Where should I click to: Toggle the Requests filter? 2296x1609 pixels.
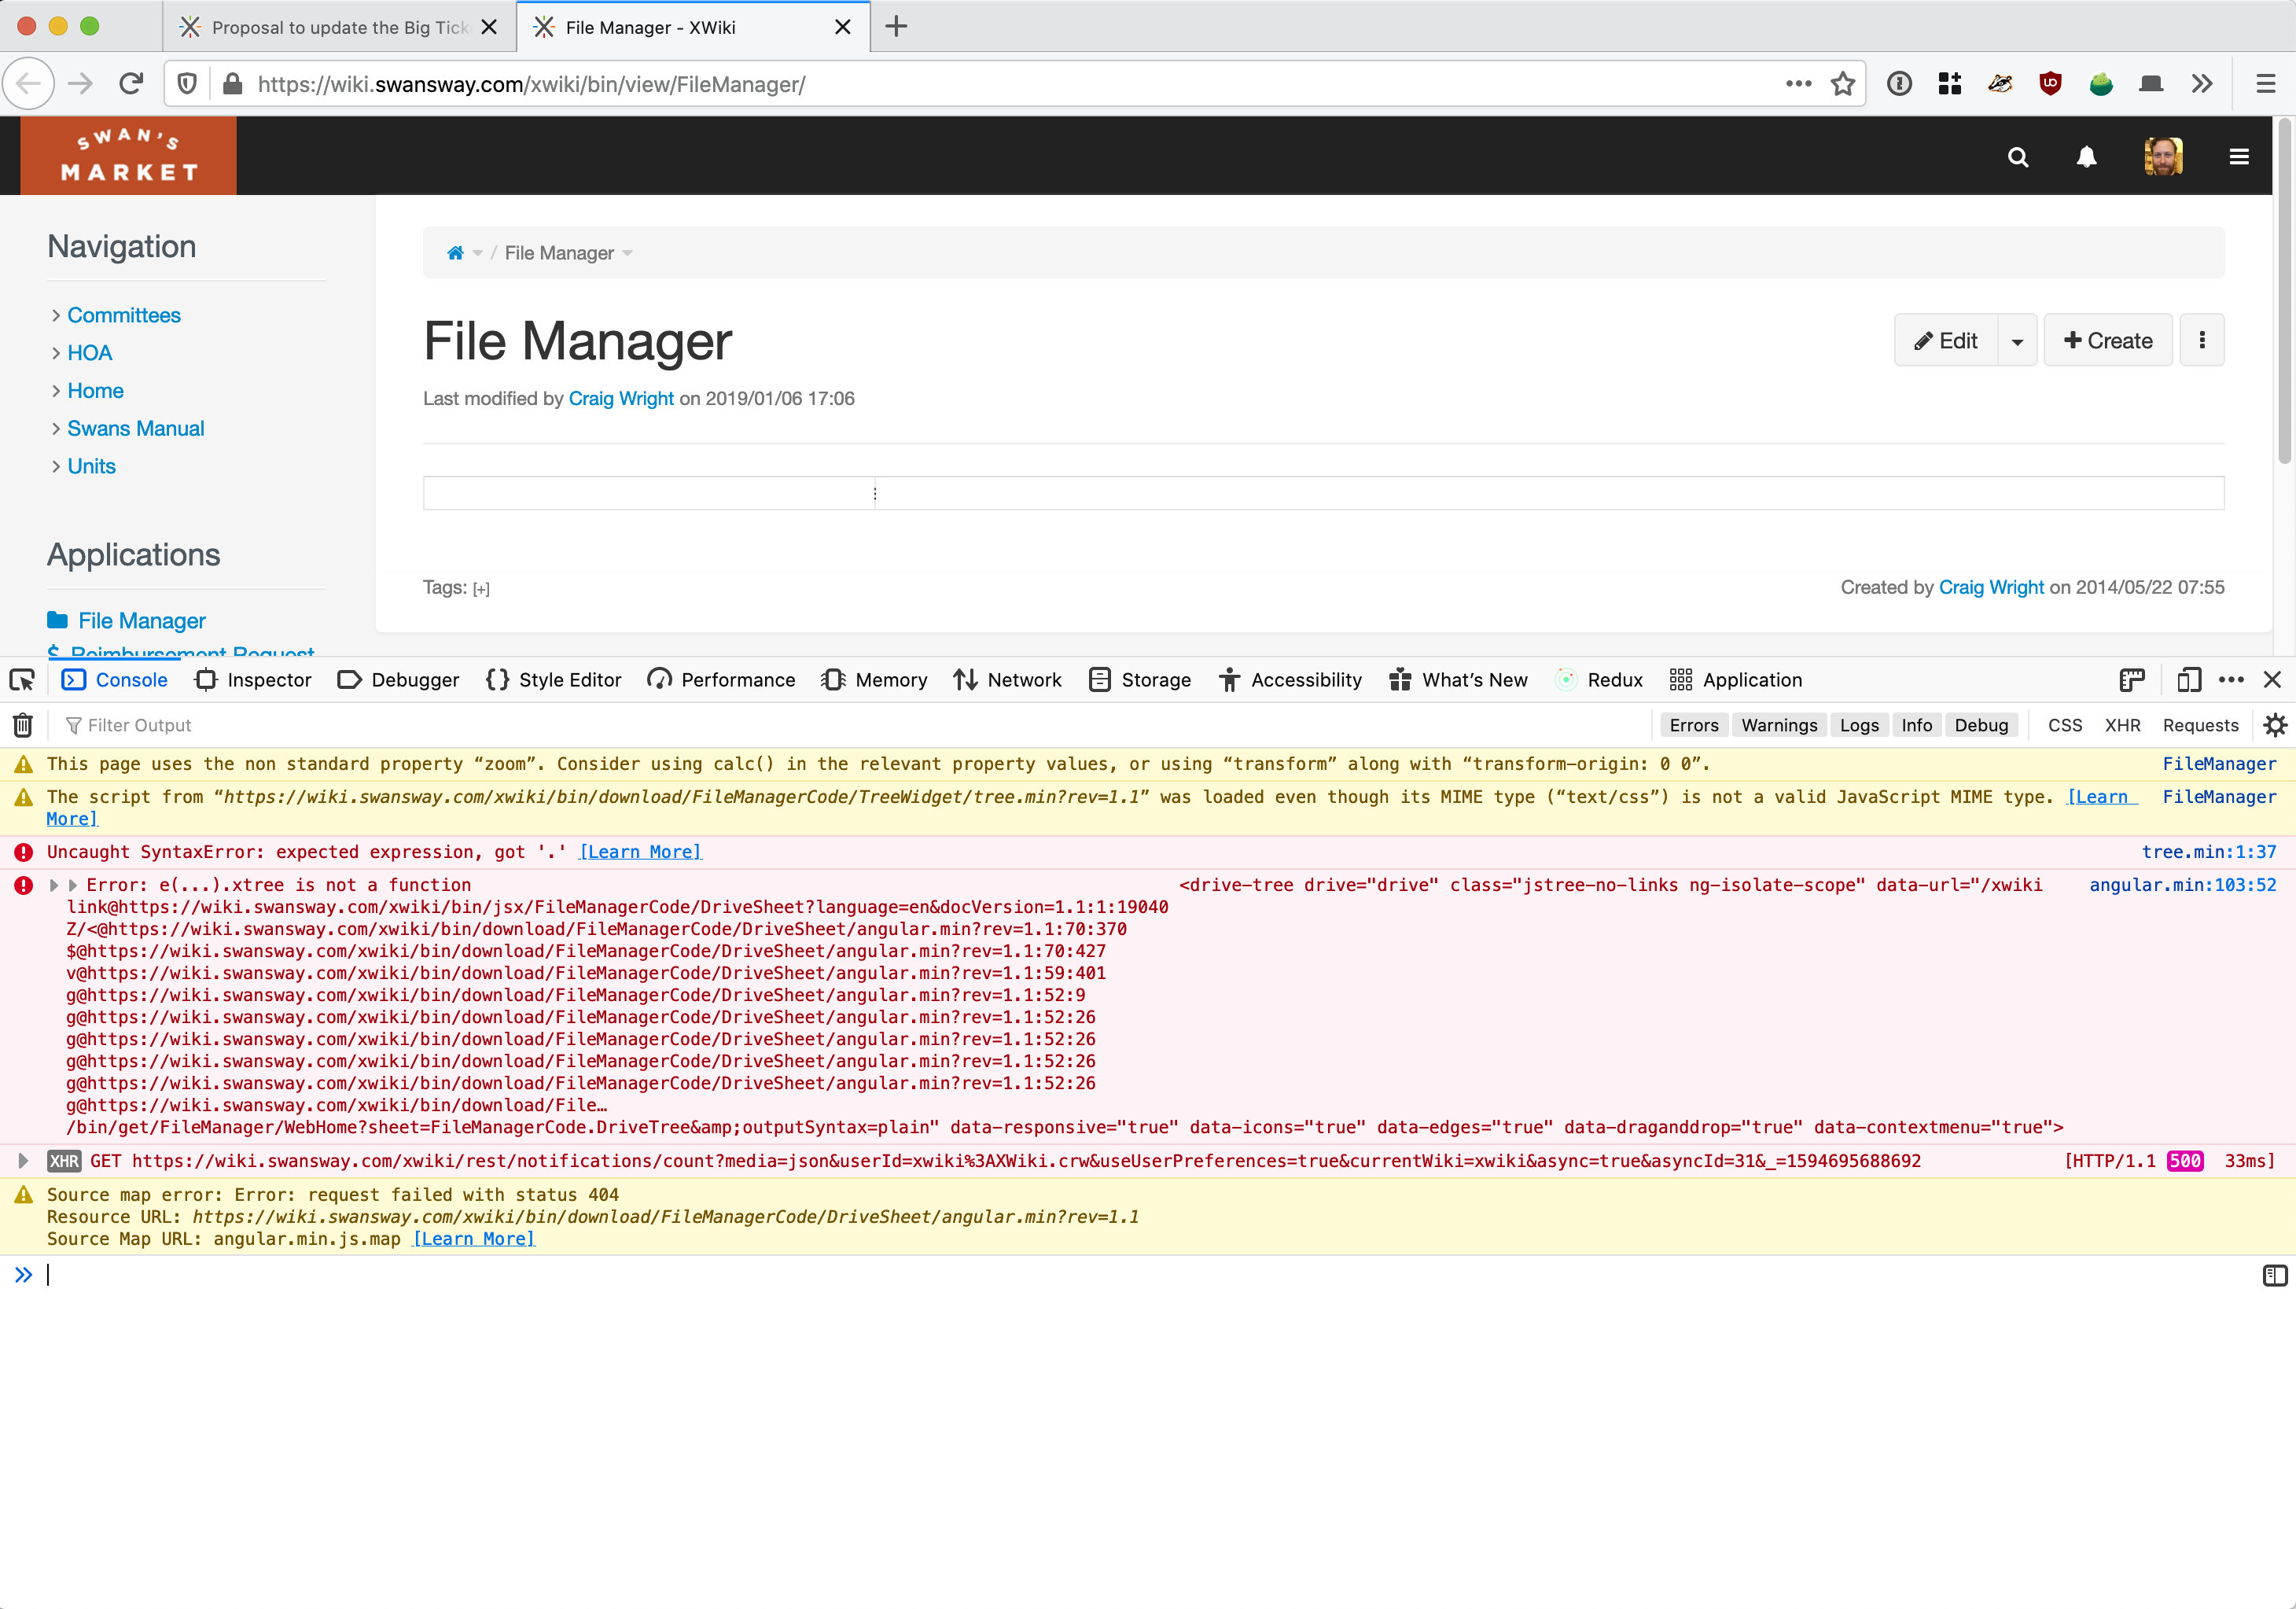tap(2200, 725)
